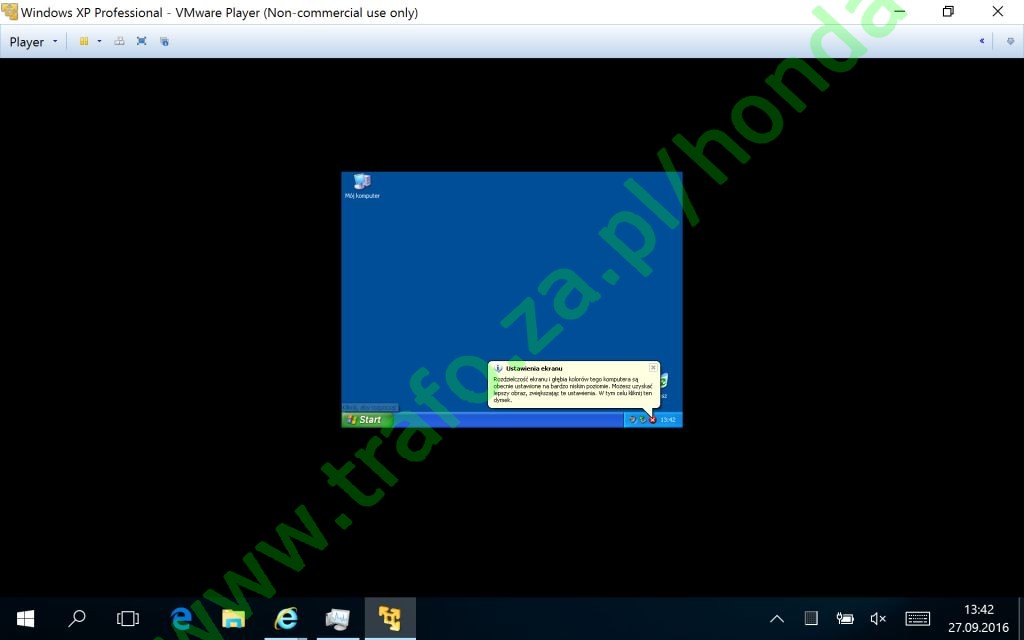The image size is (1024, 640).
Task: Click Send Ctrl+Alt+Del toolbar icon
Action: click(119, 41)
